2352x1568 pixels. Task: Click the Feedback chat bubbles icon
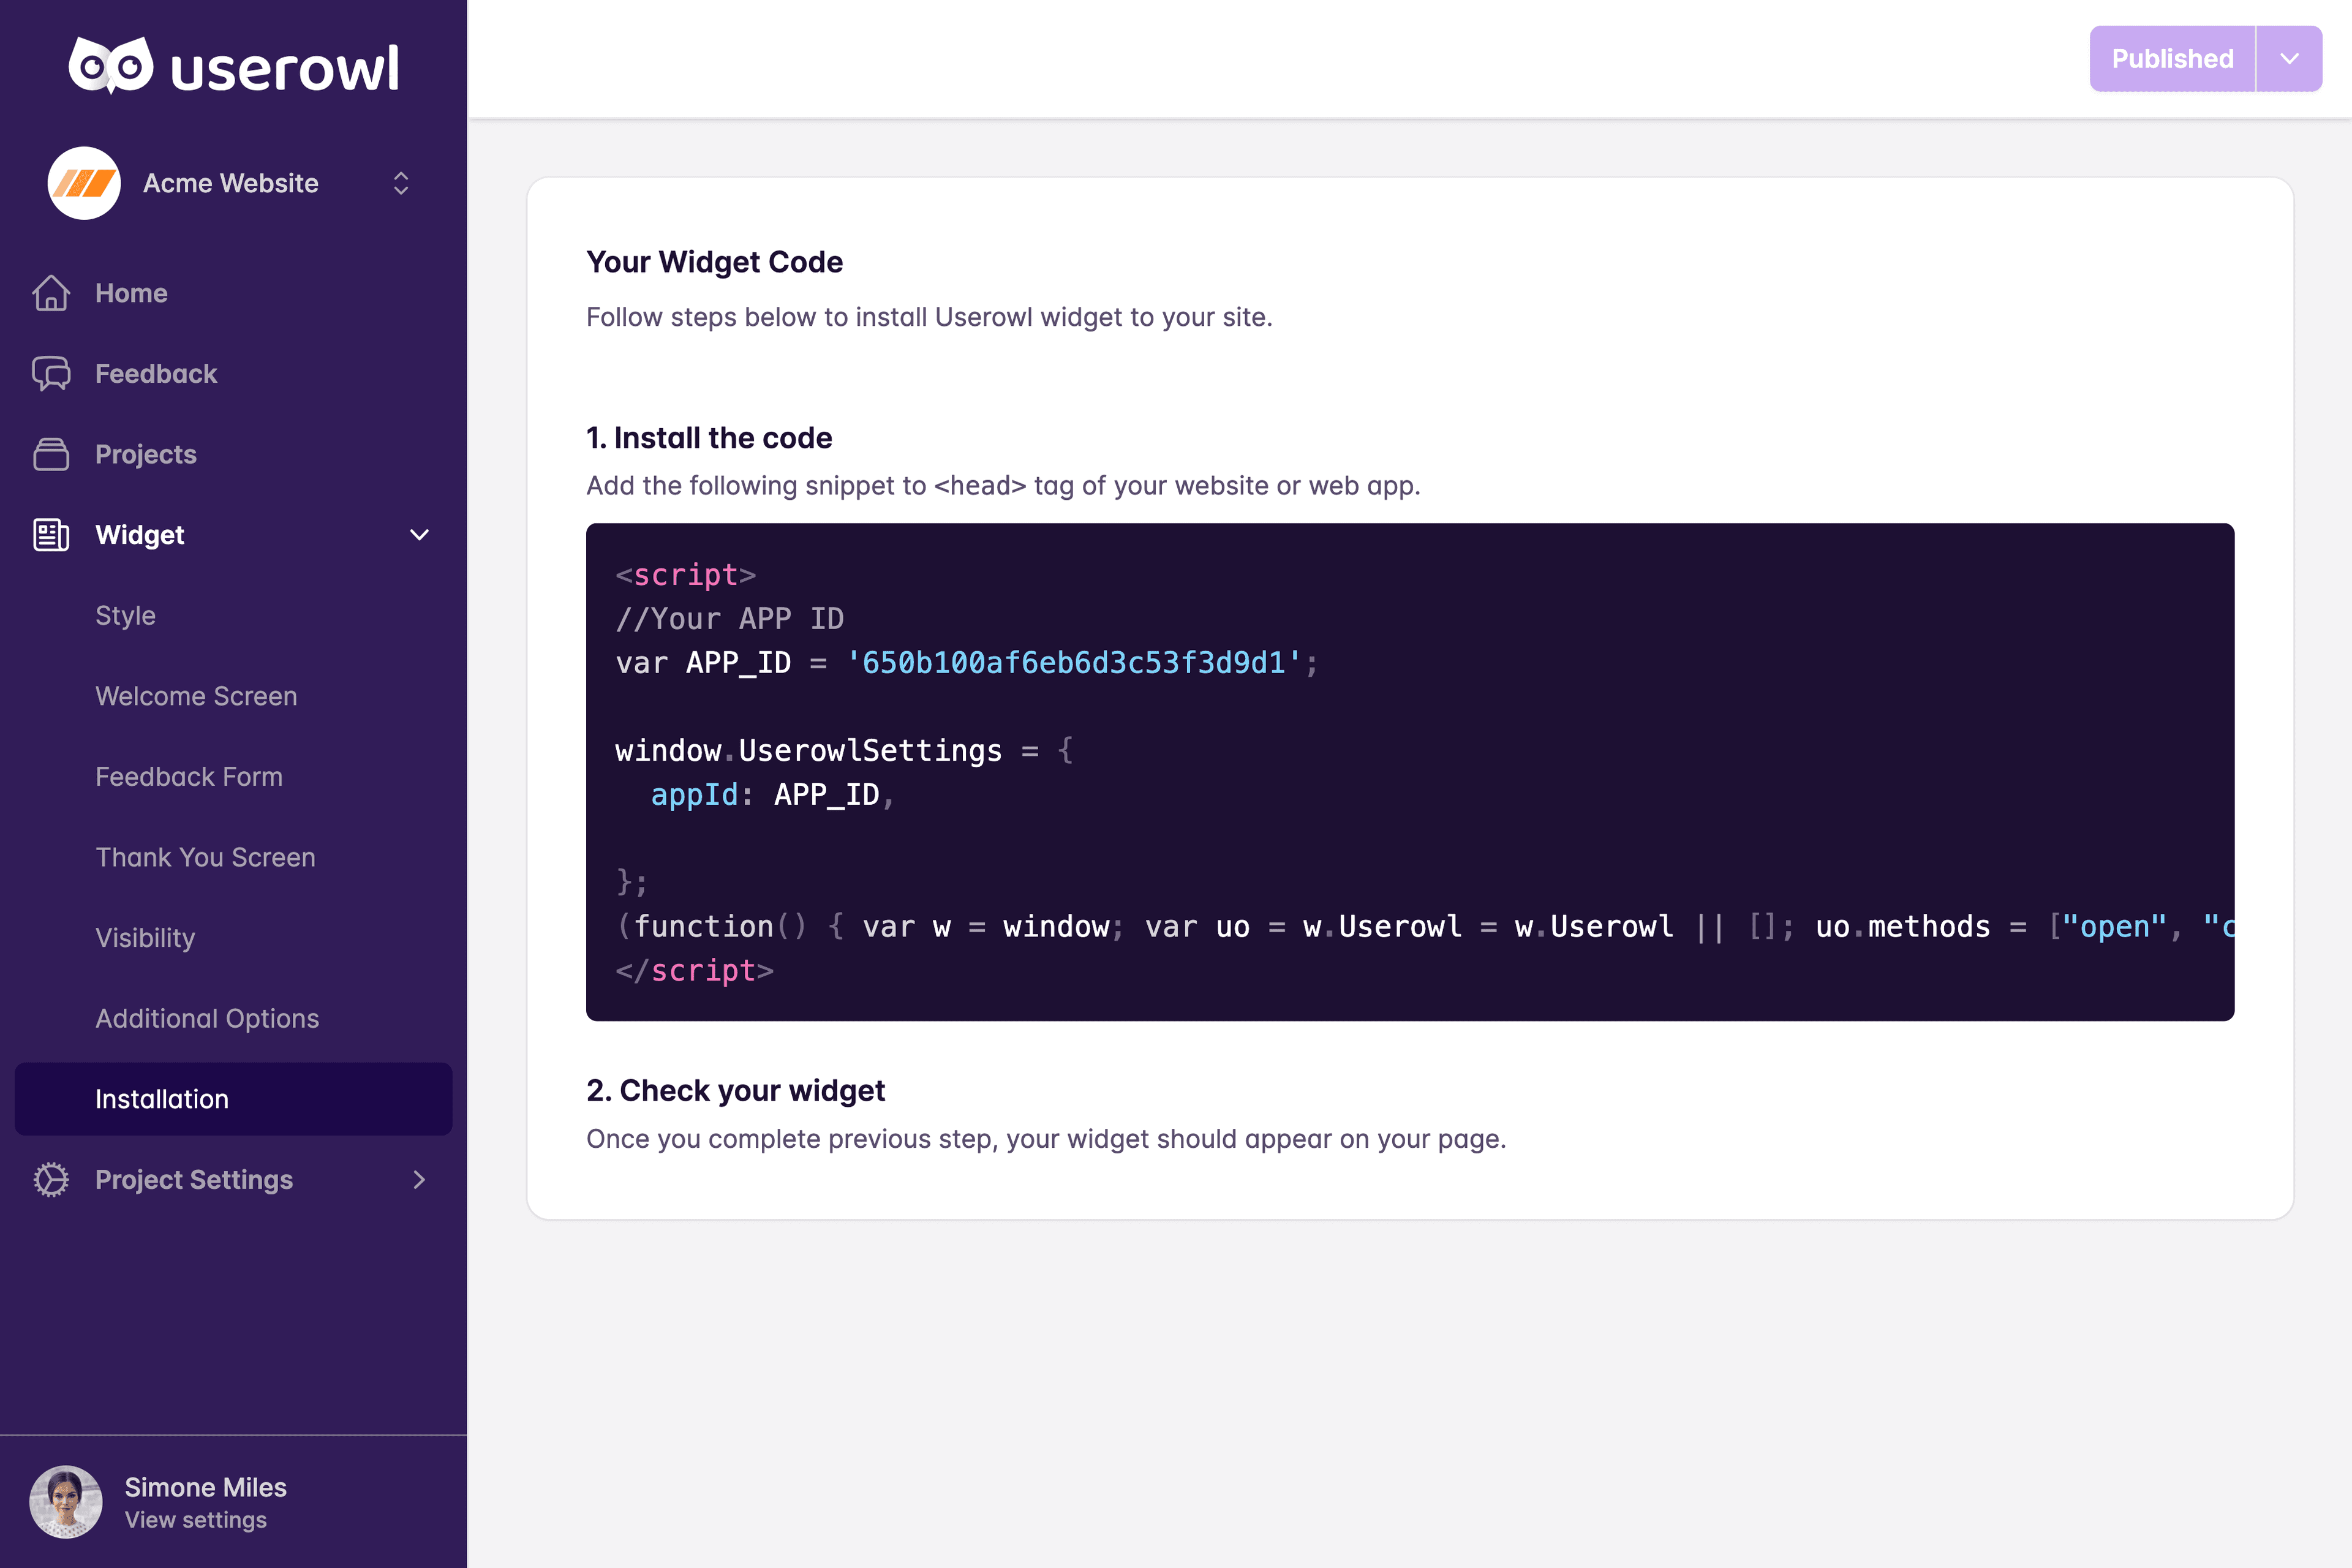(51, 374)
